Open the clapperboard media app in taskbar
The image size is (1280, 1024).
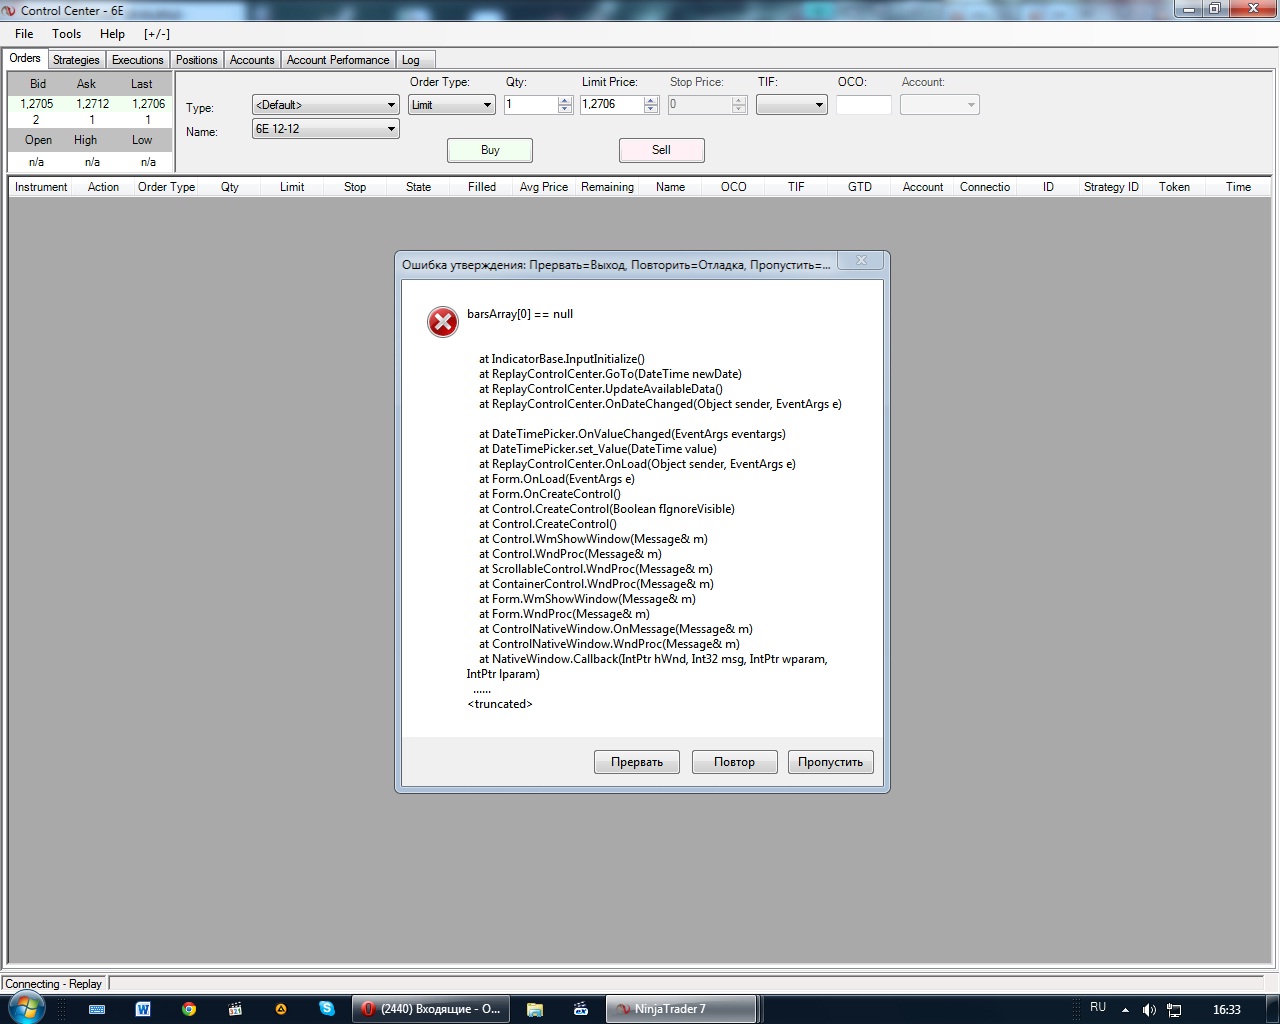coord(235,1009)
